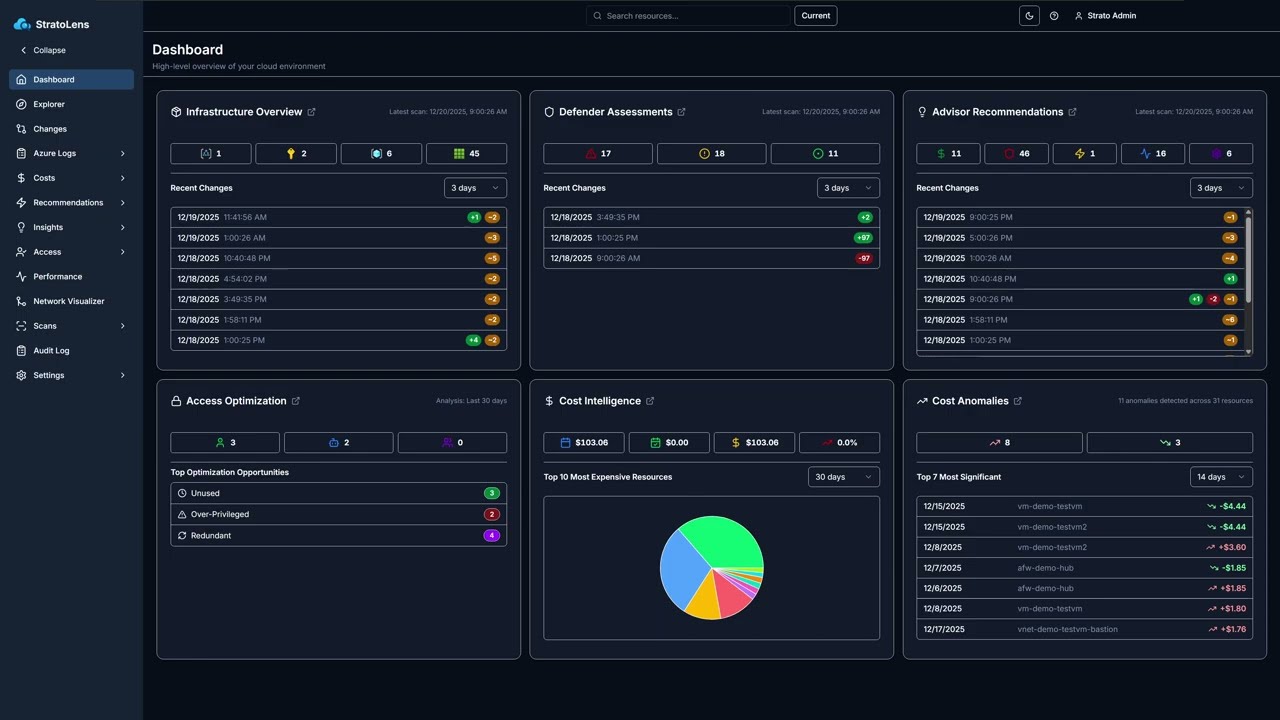Open Changes in sidebar
Viewport: 1280px width, 720px height.
pos(71,129)
